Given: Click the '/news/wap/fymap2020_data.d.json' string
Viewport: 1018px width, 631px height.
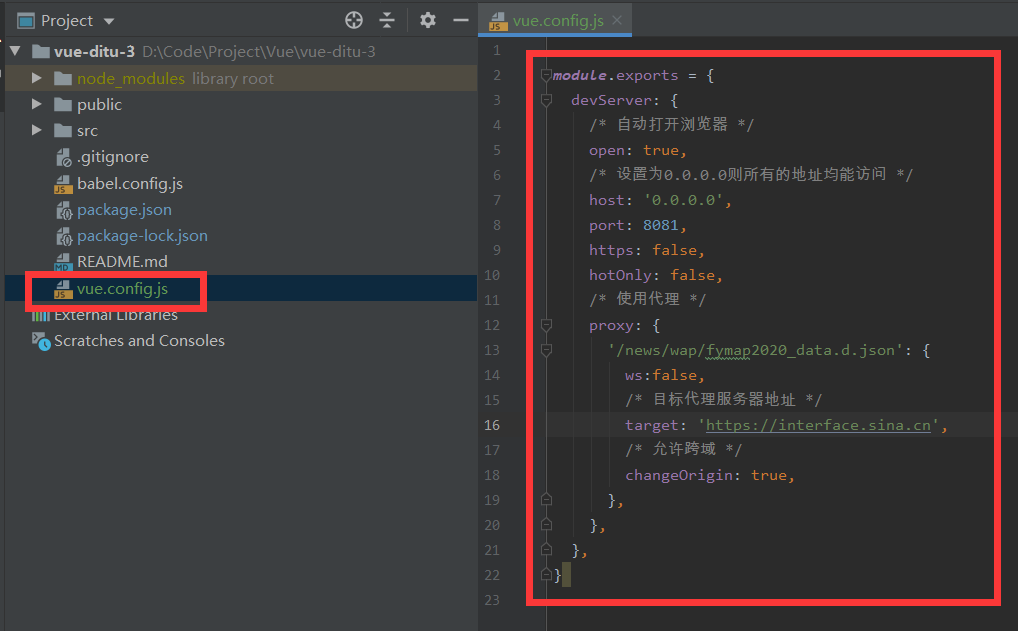Looking at the screenshot, I should [x=755, y=351].
